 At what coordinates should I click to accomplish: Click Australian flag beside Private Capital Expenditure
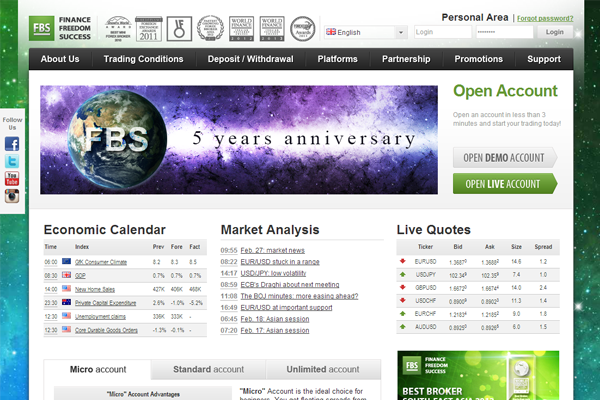pos(67,302)
